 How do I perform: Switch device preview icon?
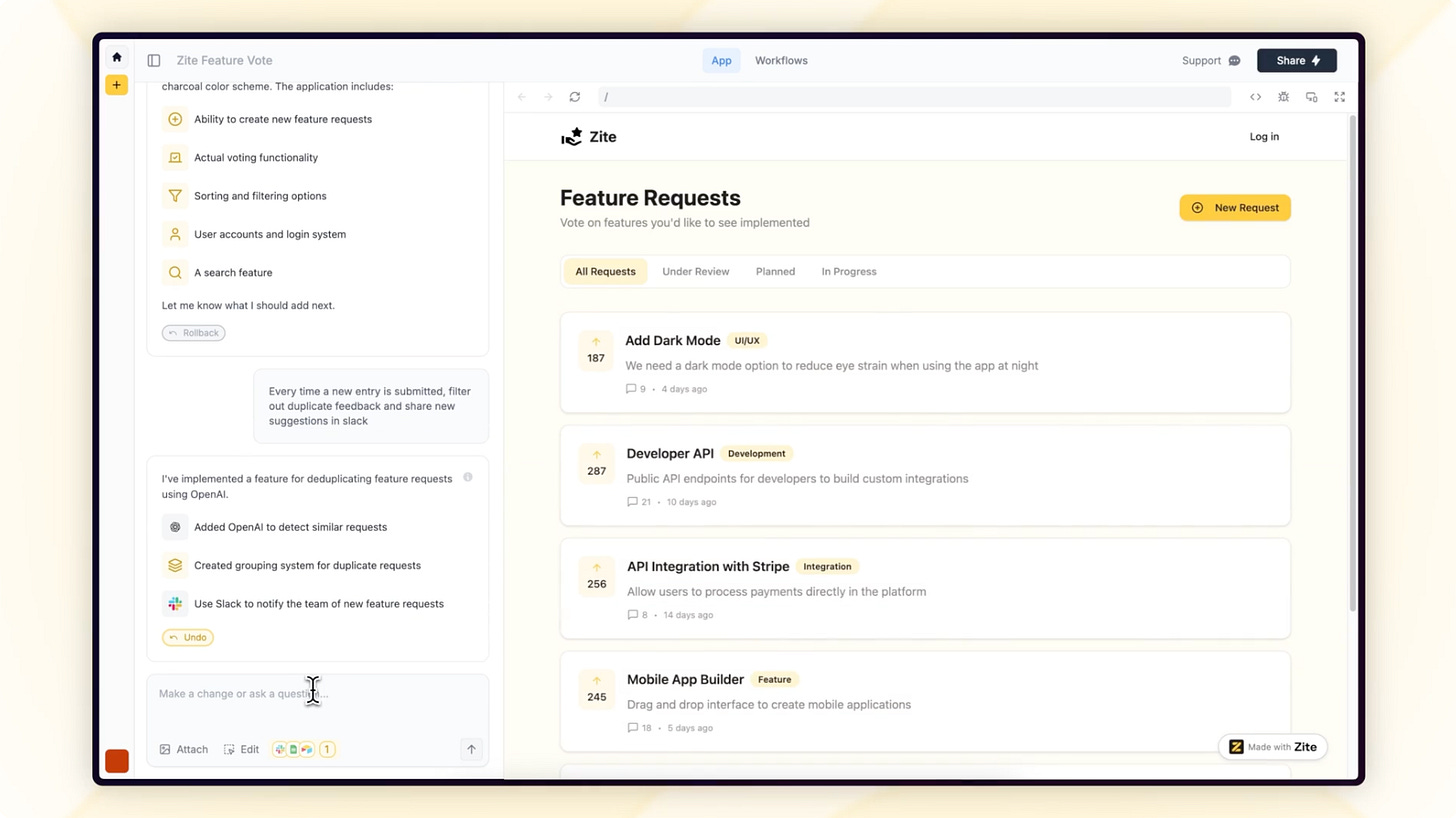(1311, 97)
